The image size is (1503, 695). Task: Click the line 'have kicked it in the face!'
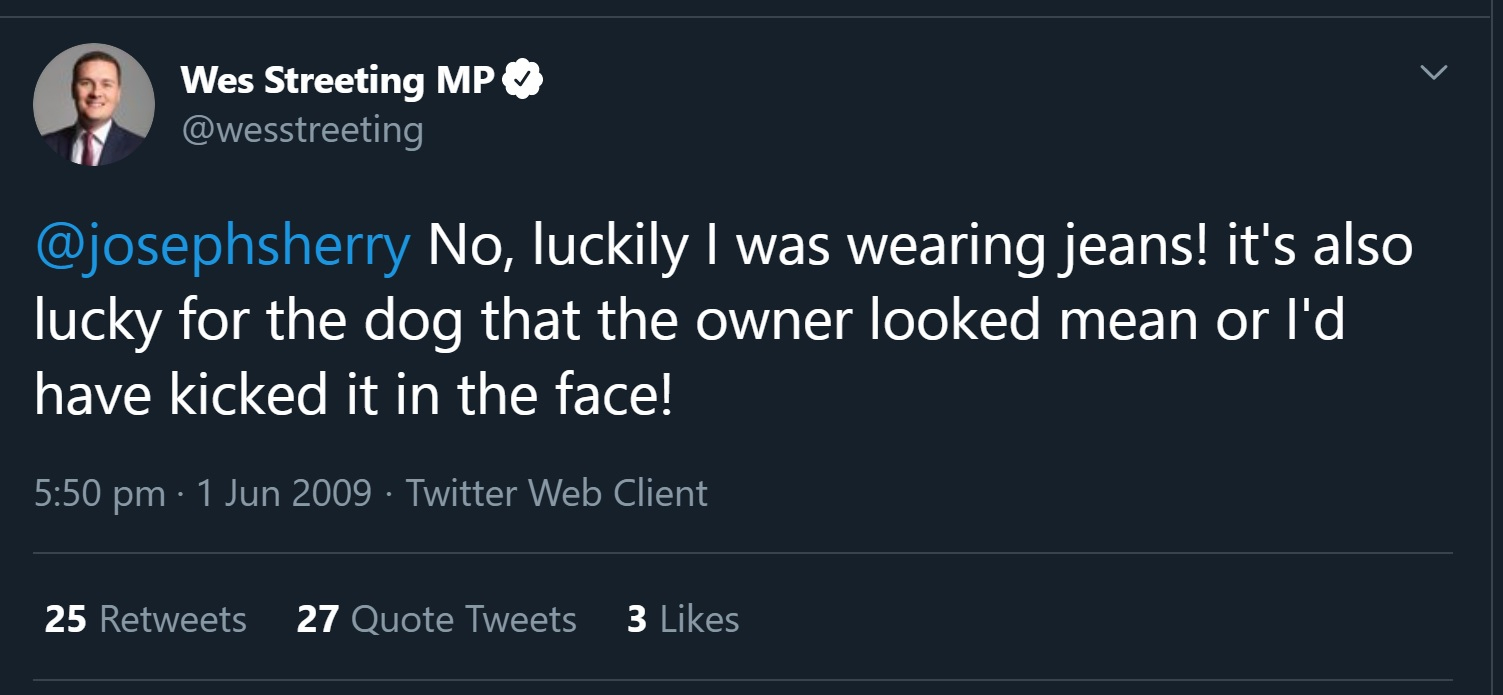pyautogui.click(x=353, y=395)
